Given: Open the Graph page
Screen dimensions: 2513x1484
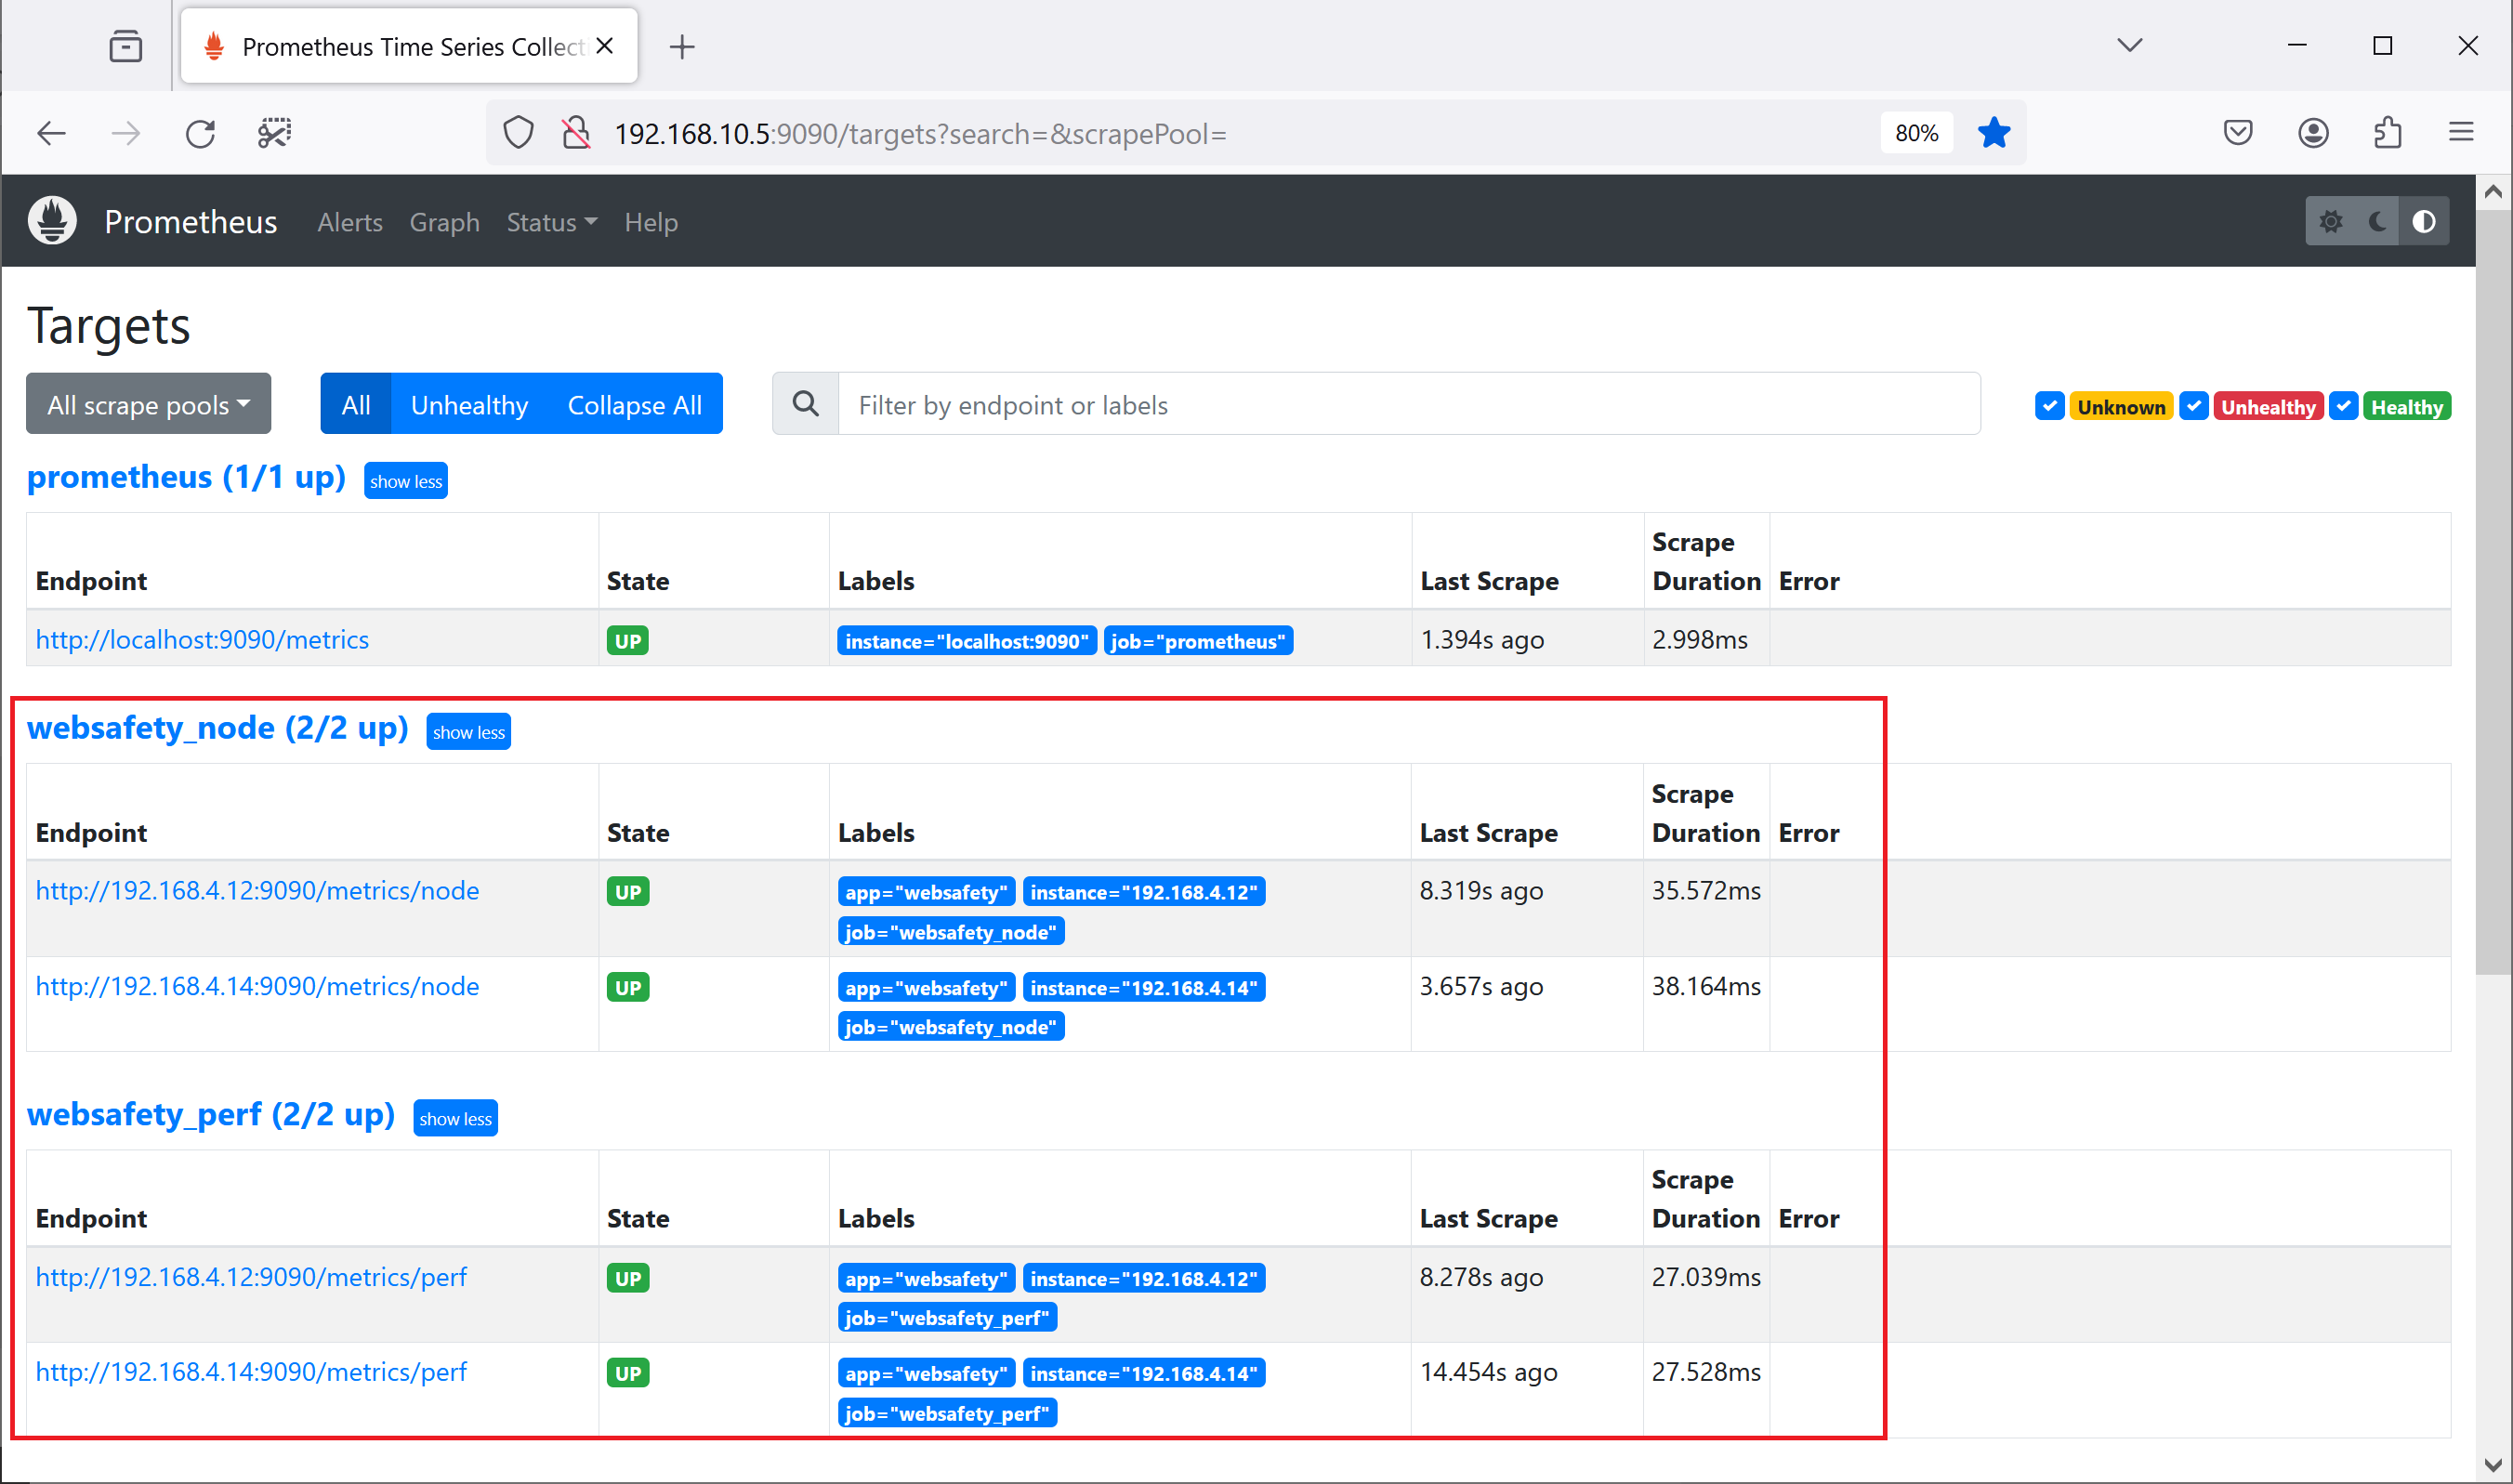Looking at the screenshot, I should point(444,222).
